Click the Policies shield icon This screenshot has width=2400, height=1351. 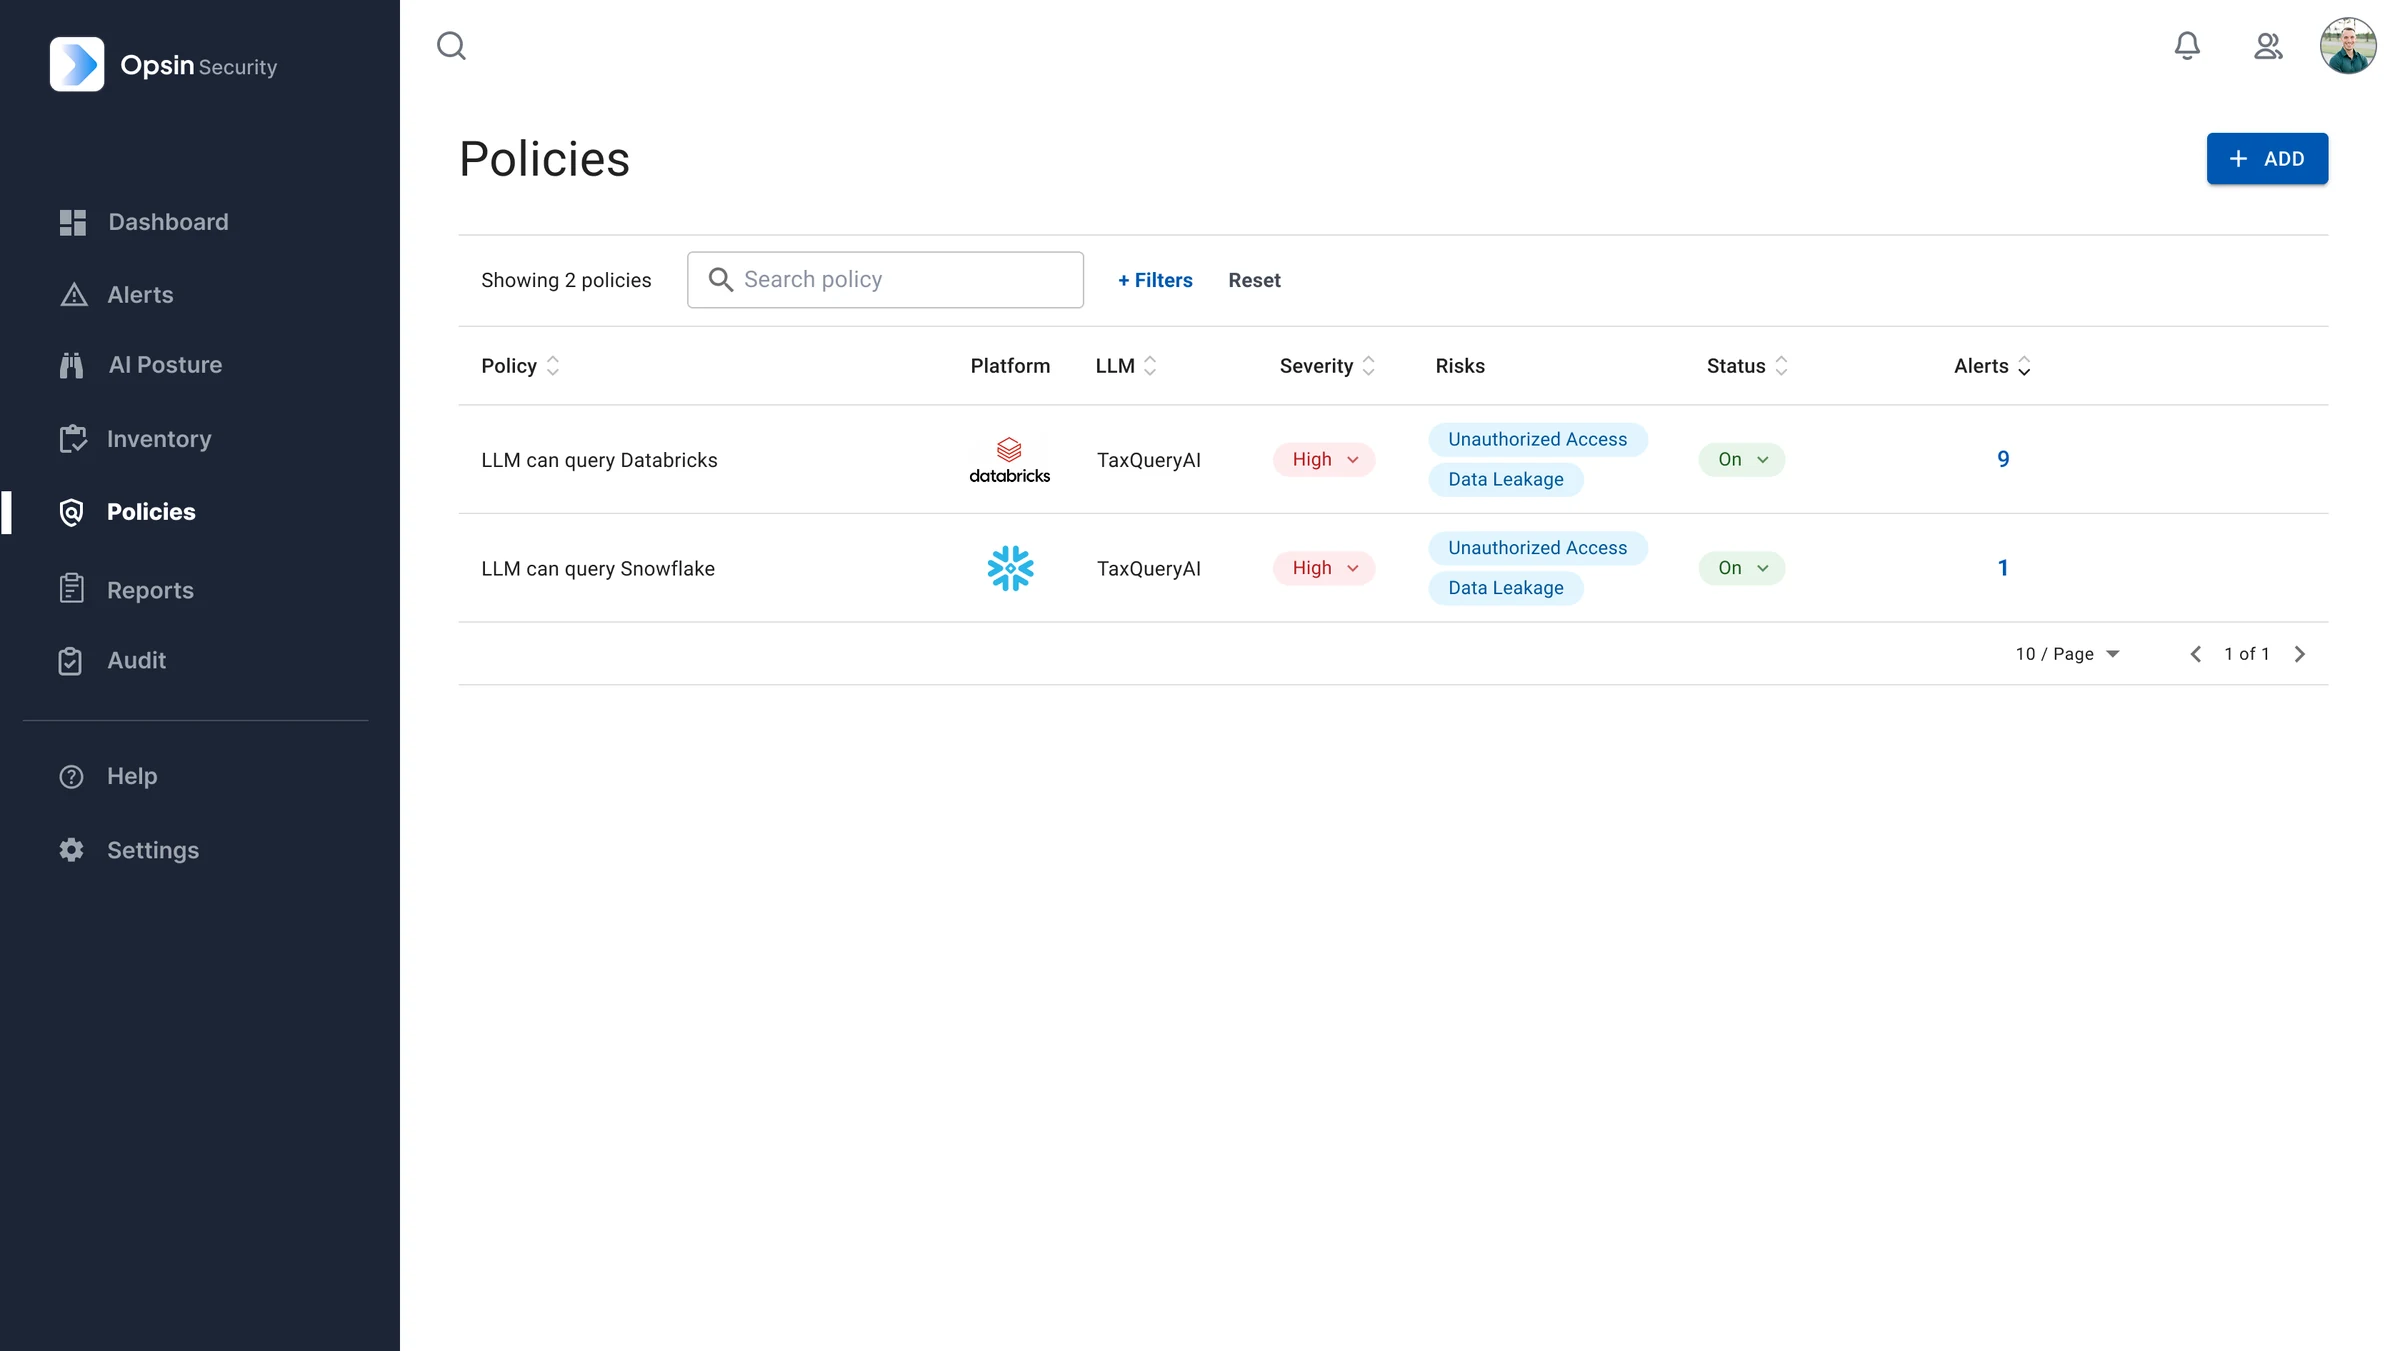(71, 512)
